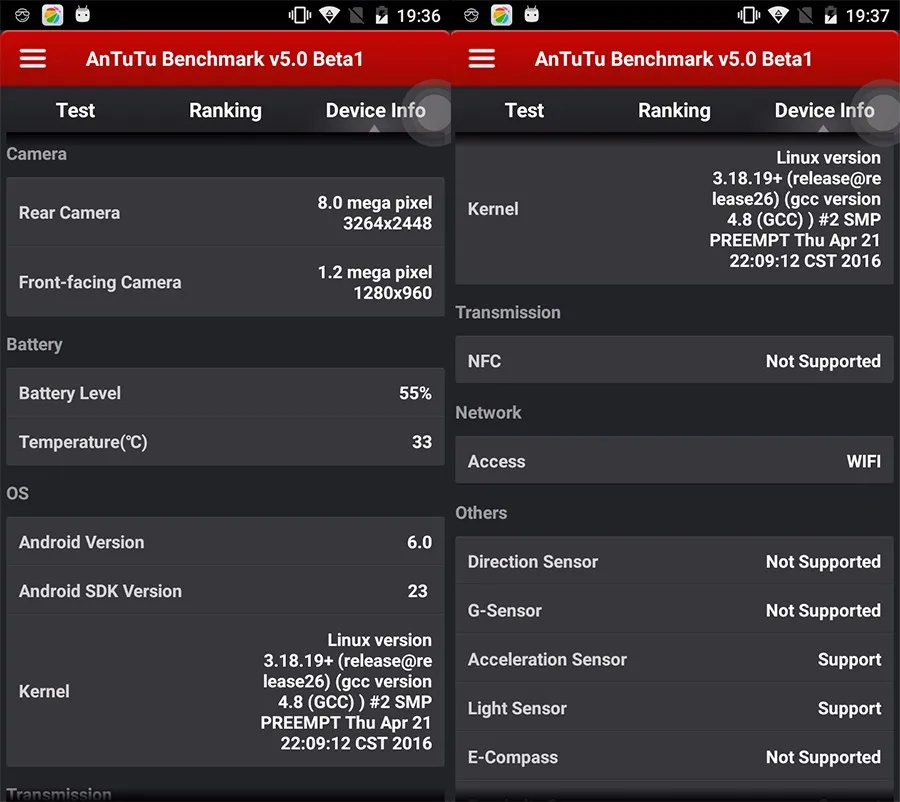The image size is (900, 802).
Task: Tap vibrate mode icon in left status bar
Action: point(300,15)
